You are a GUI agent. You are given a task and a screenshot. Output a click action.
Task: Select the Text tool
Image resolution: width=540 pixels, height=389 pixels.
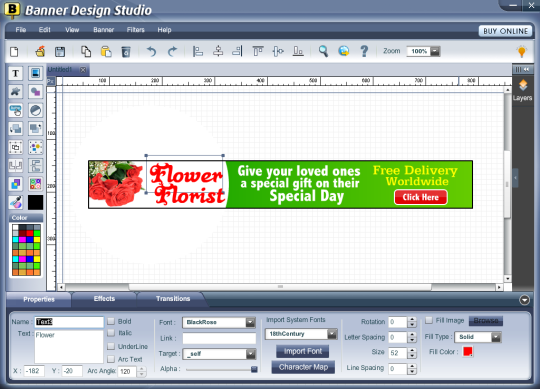[x=15, y=73]
